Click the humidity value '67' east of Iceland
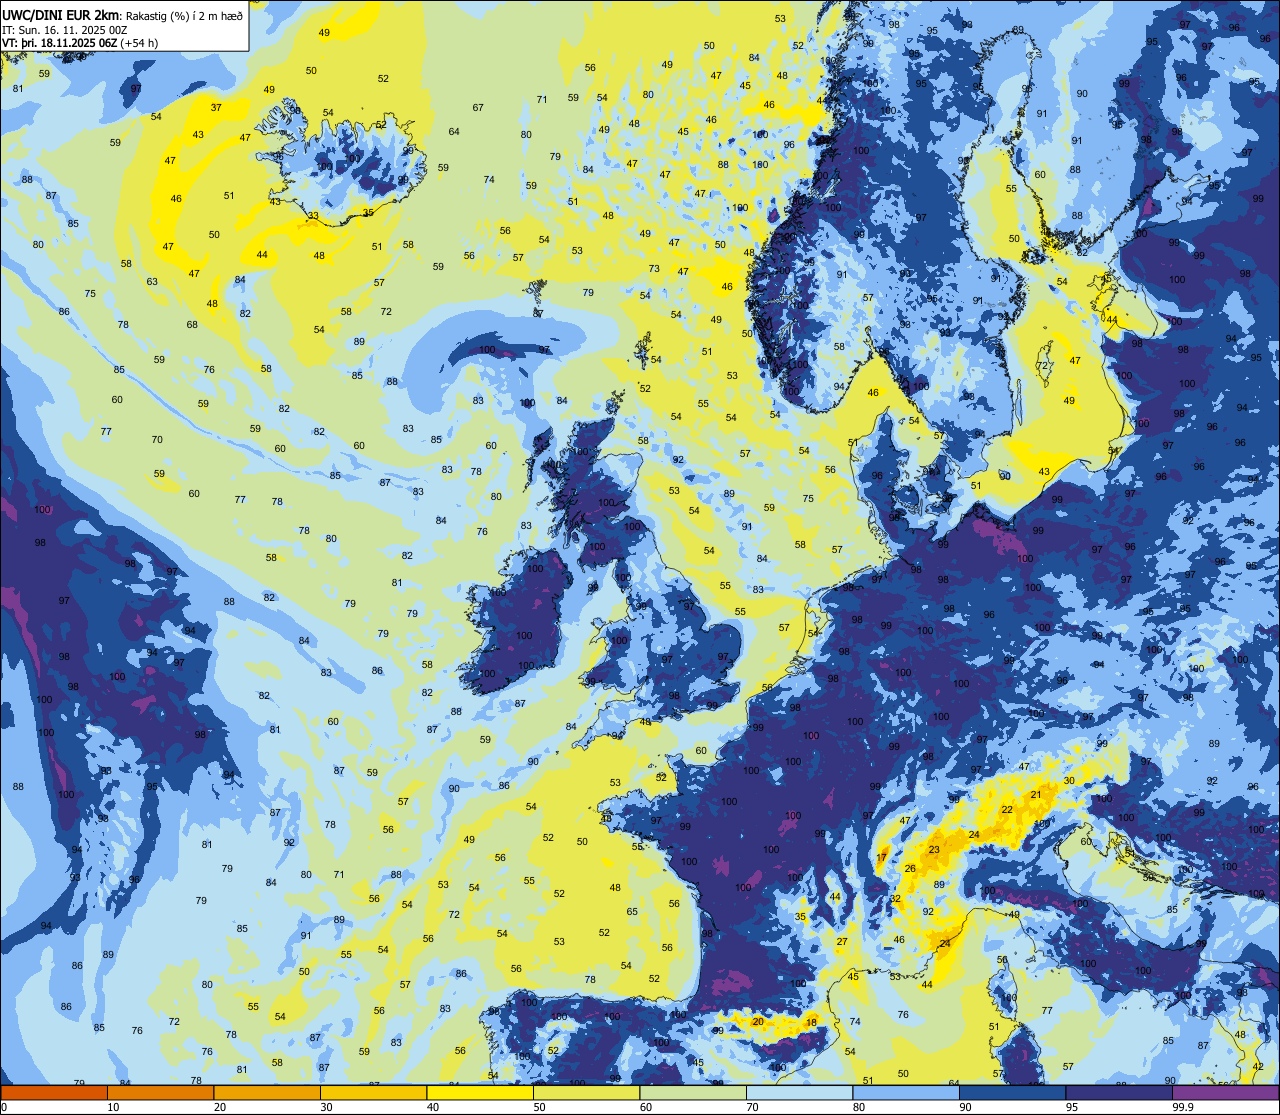Screen dimensions: 1280x1115 click(478, 108)
